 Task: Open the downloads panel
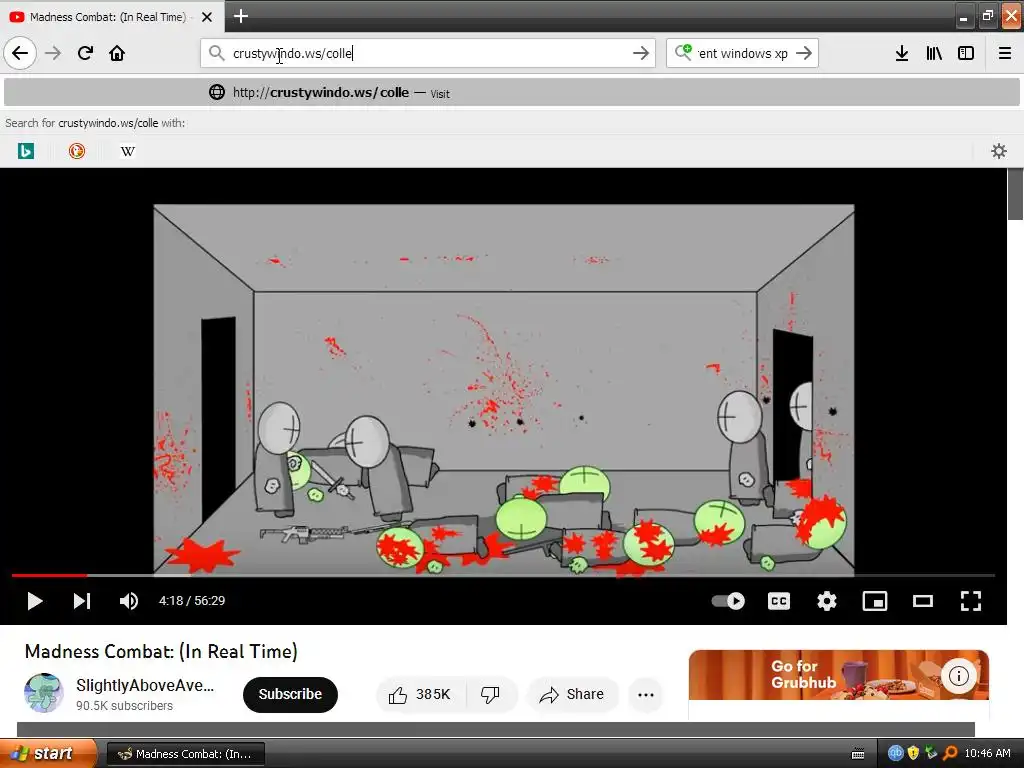click(x=902, y=53)
